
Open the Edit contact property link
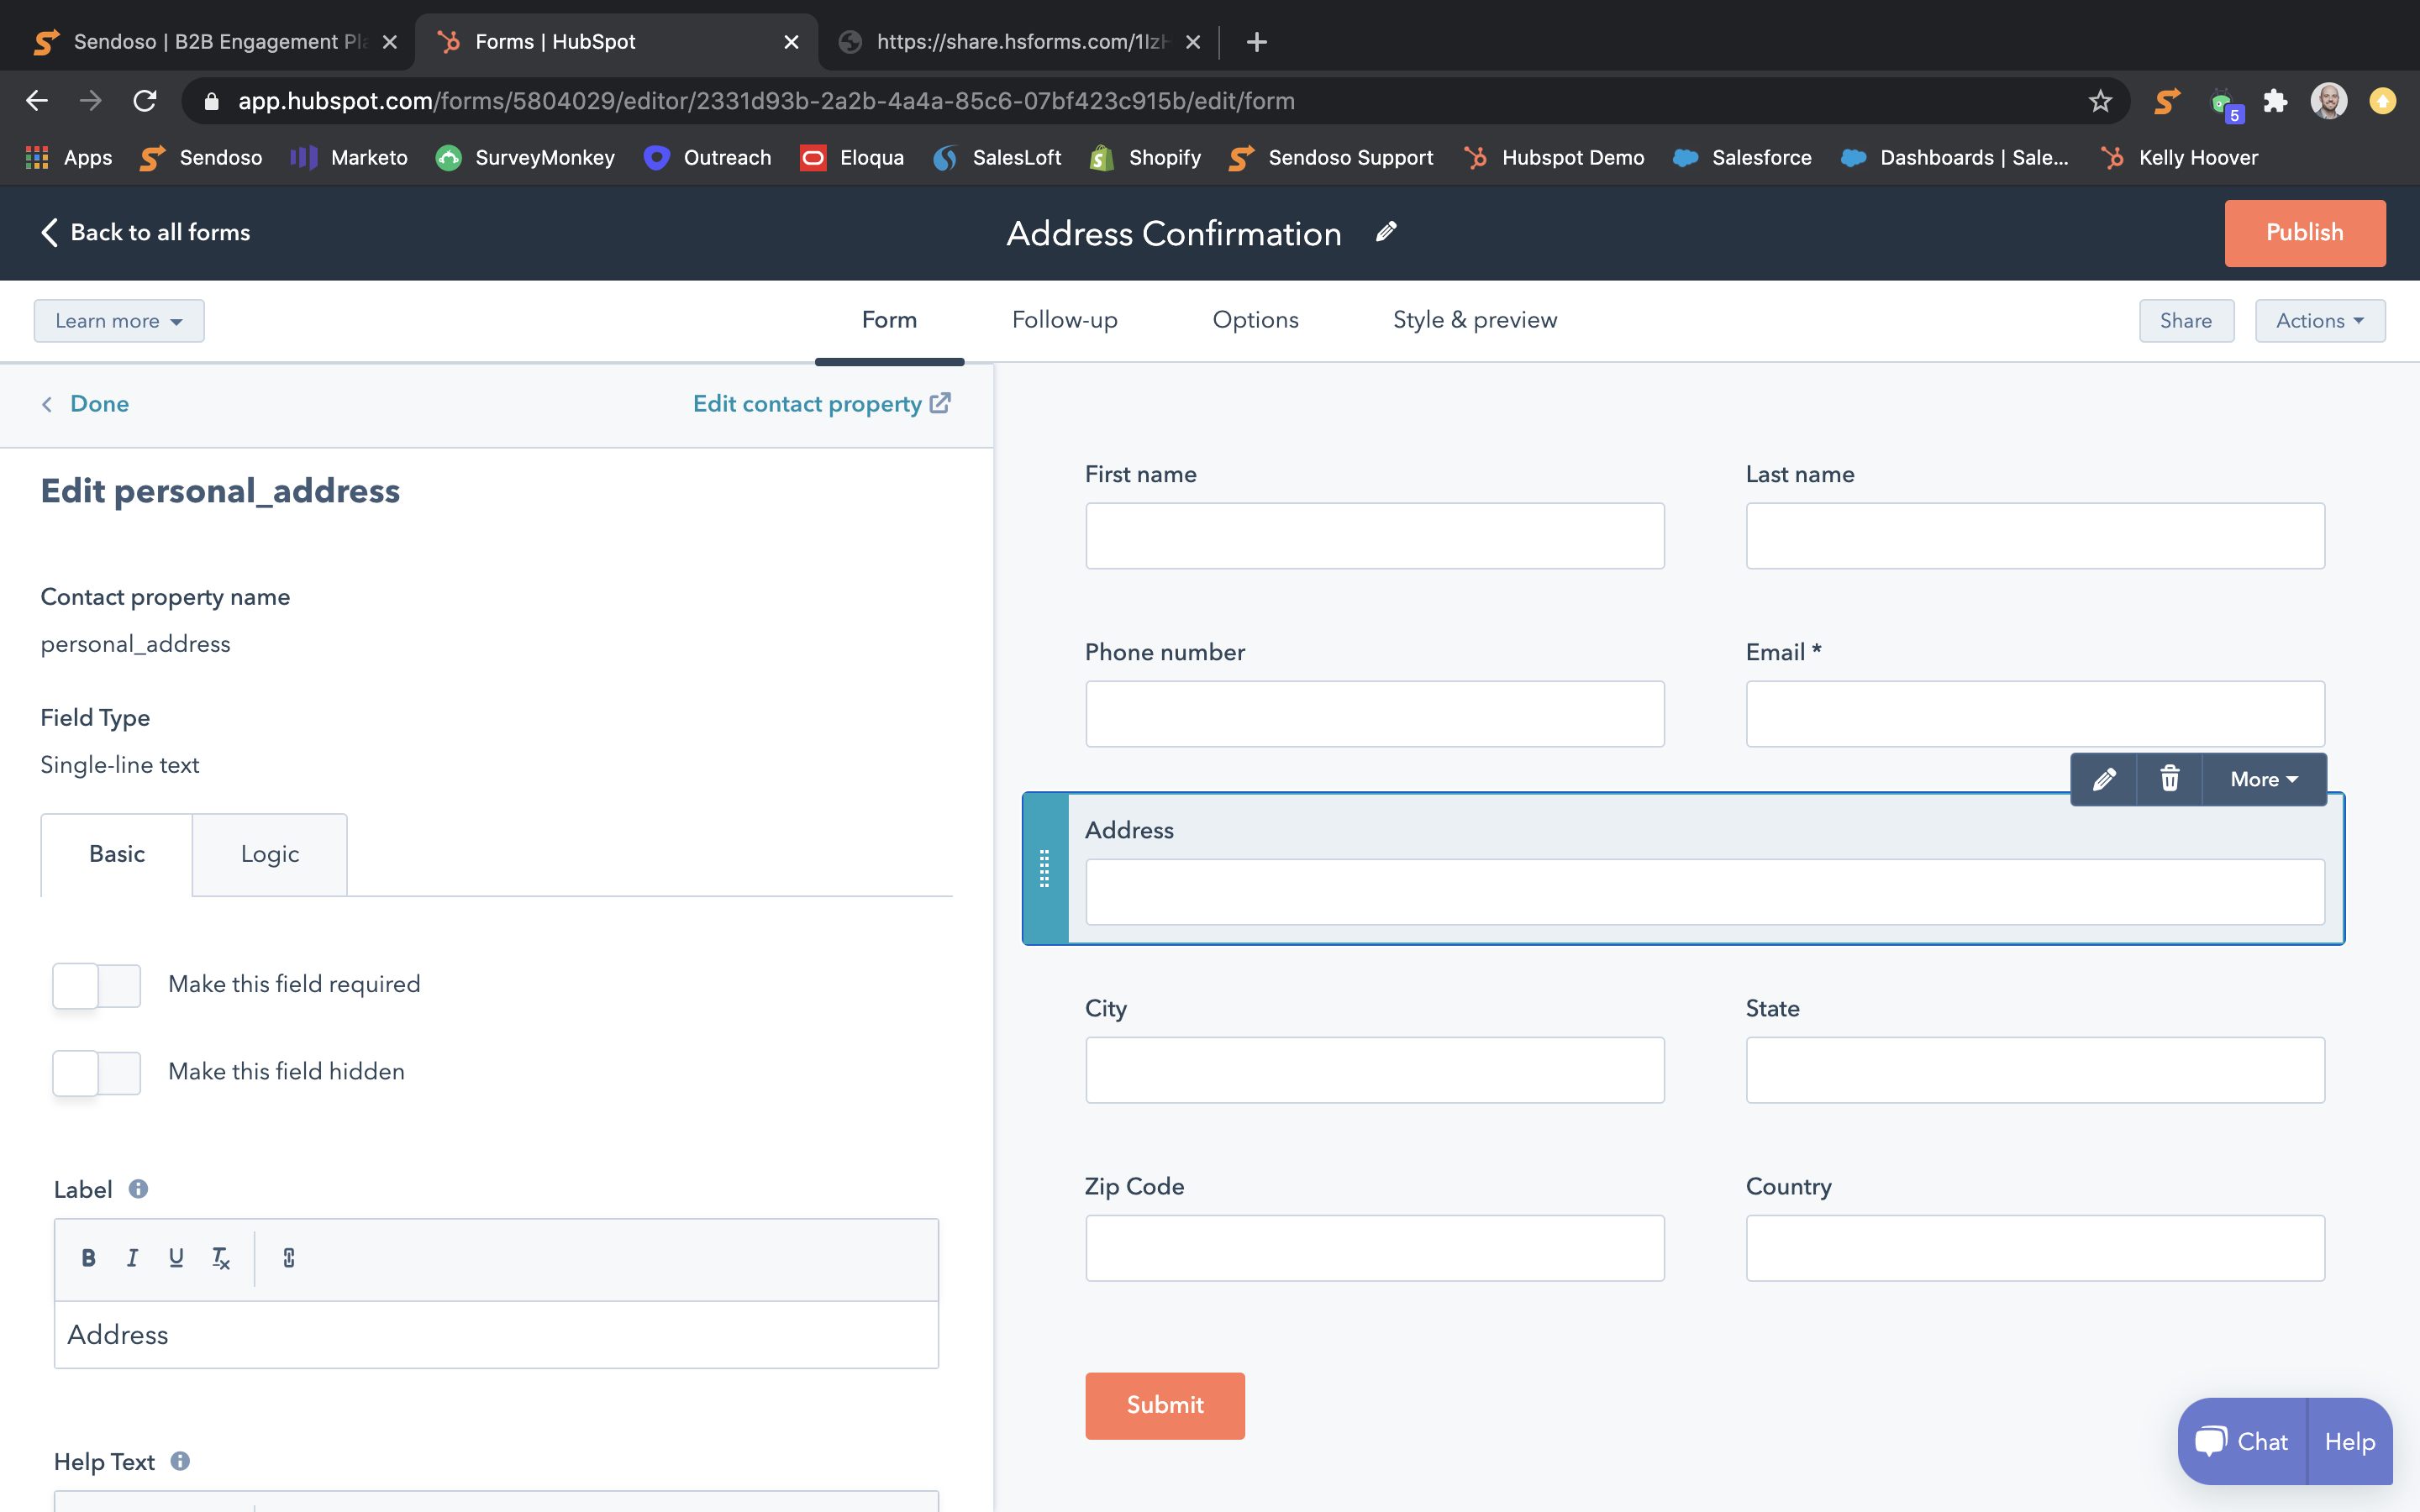coord(821,404)
